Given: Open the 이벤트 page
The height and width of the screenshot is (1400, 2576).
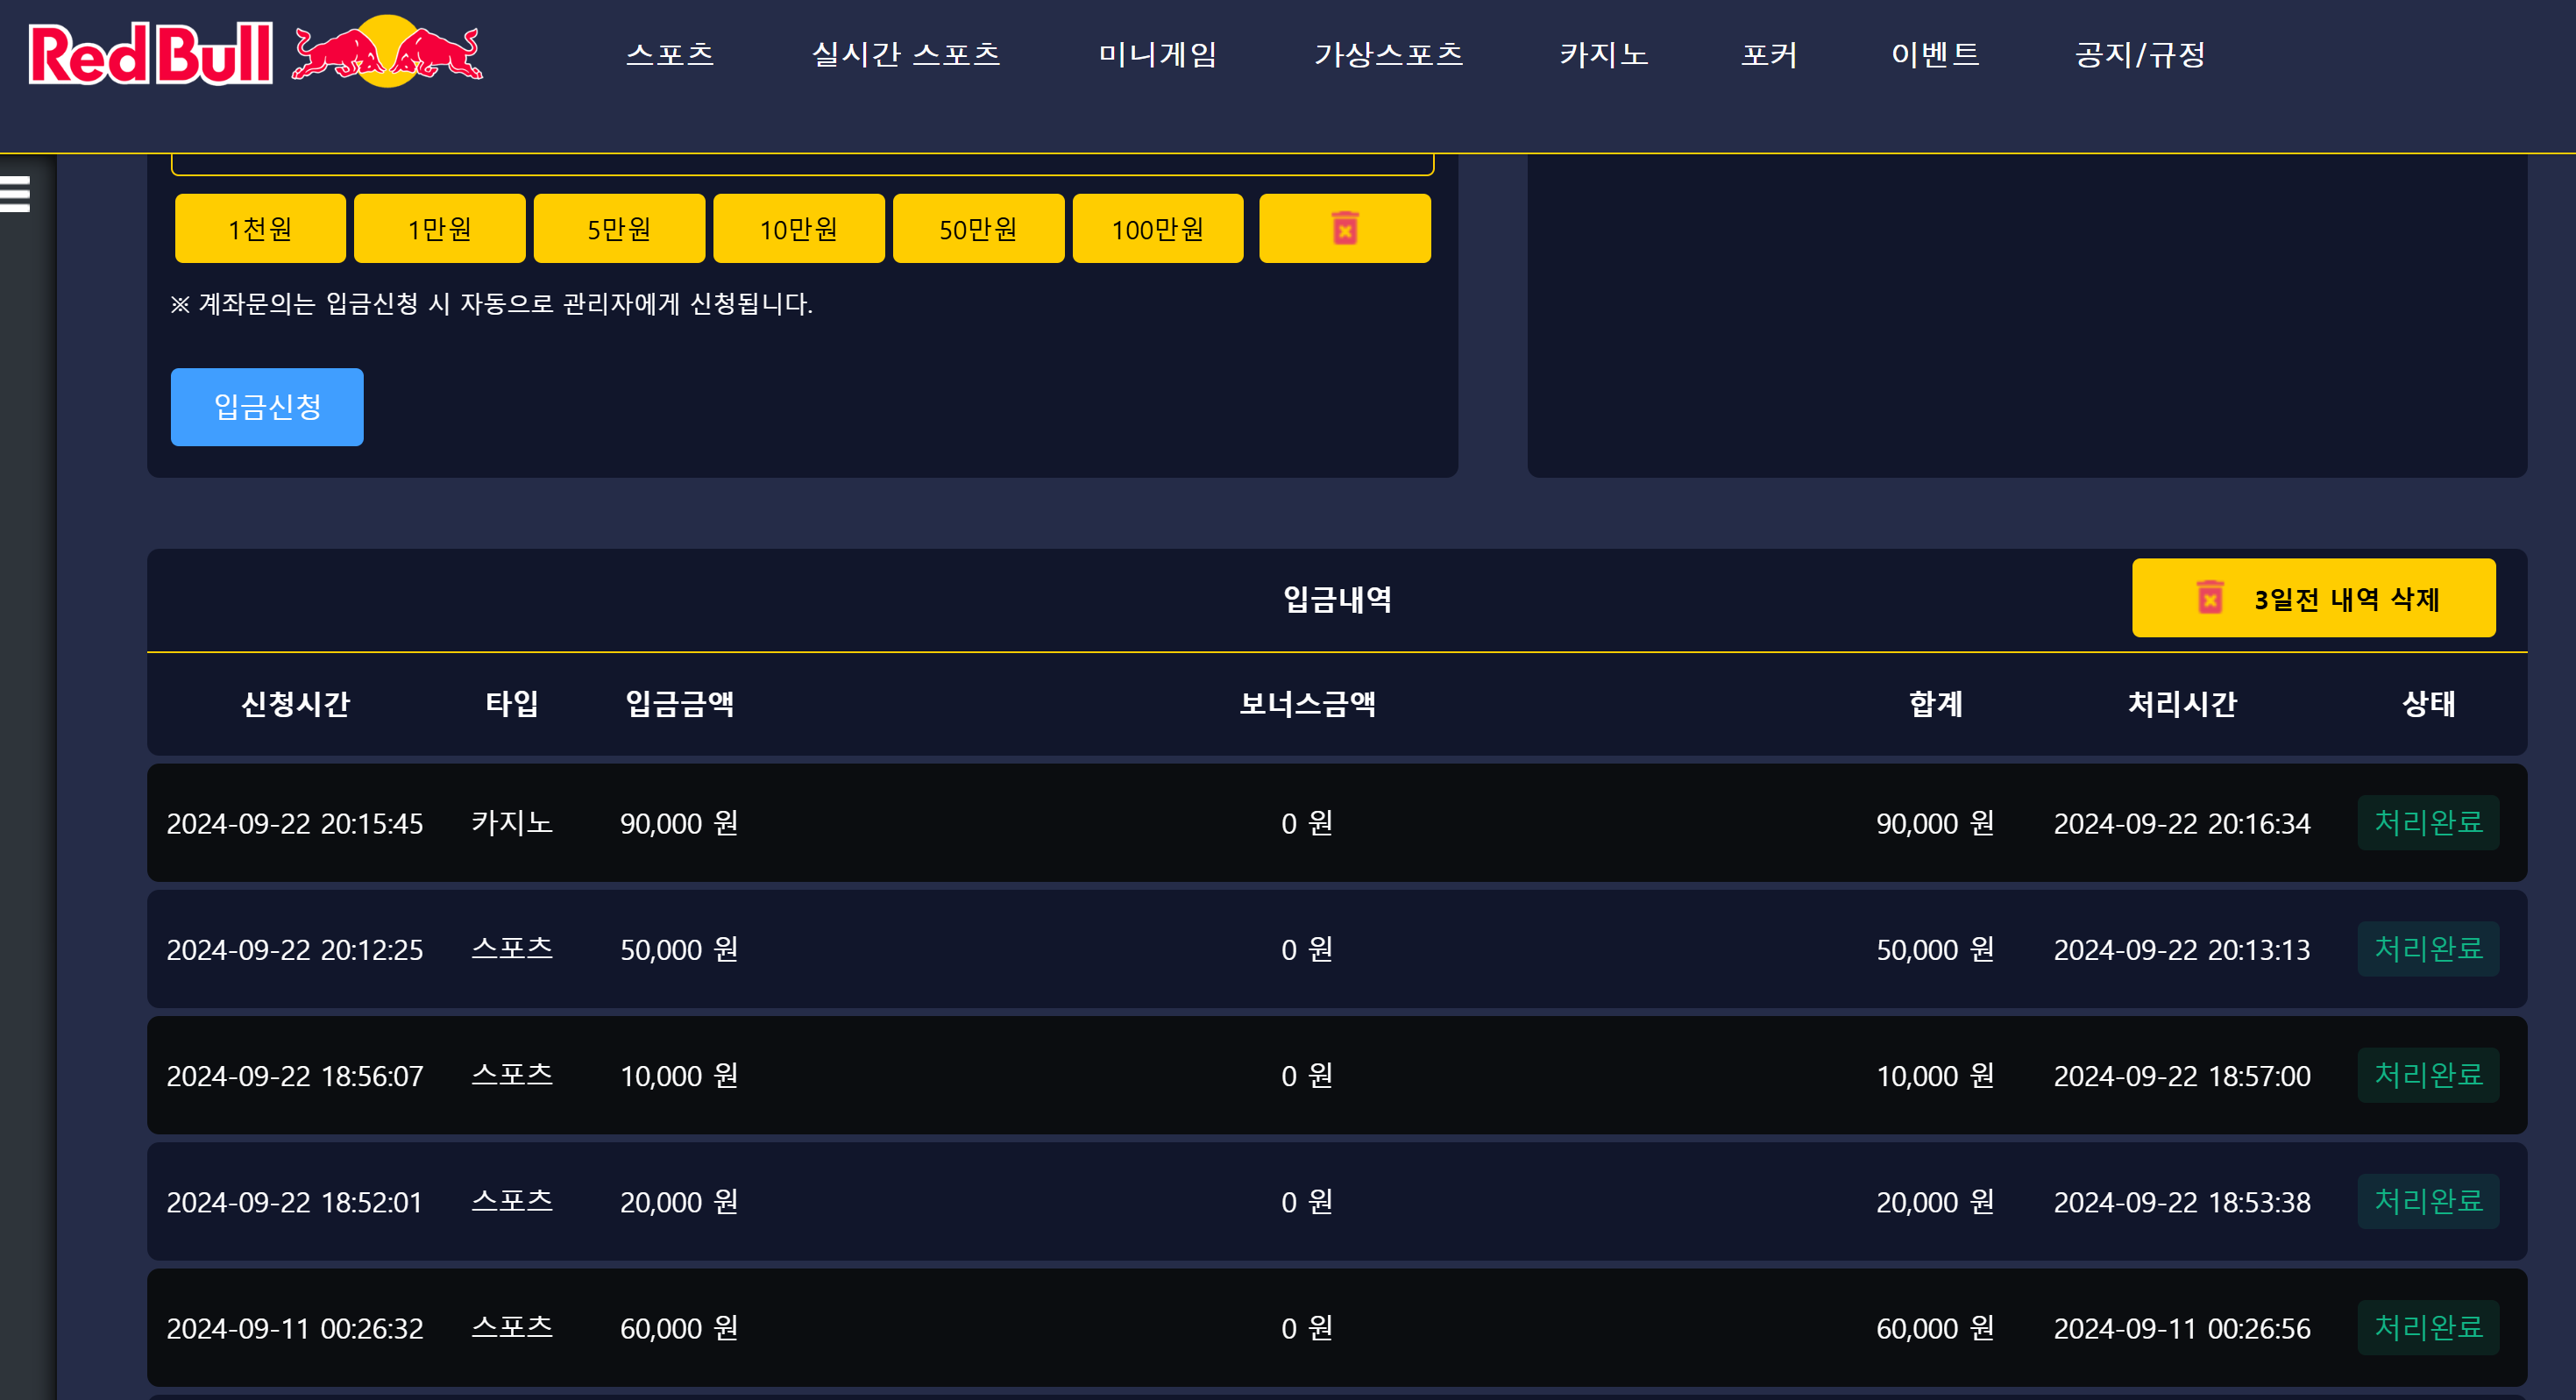Looking at the screenshot, I should [x=1935, y=54].
